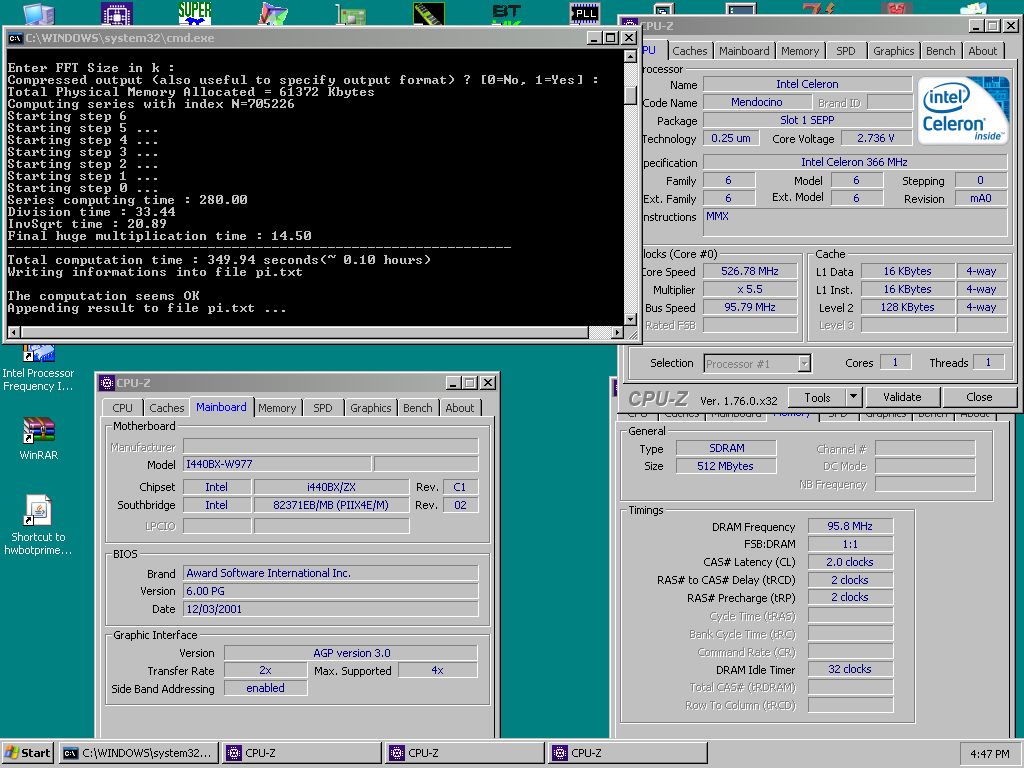Click the Bus Speed value 95.79 MHz
The image size is (1024, 768).
click(x=750, y=307)
